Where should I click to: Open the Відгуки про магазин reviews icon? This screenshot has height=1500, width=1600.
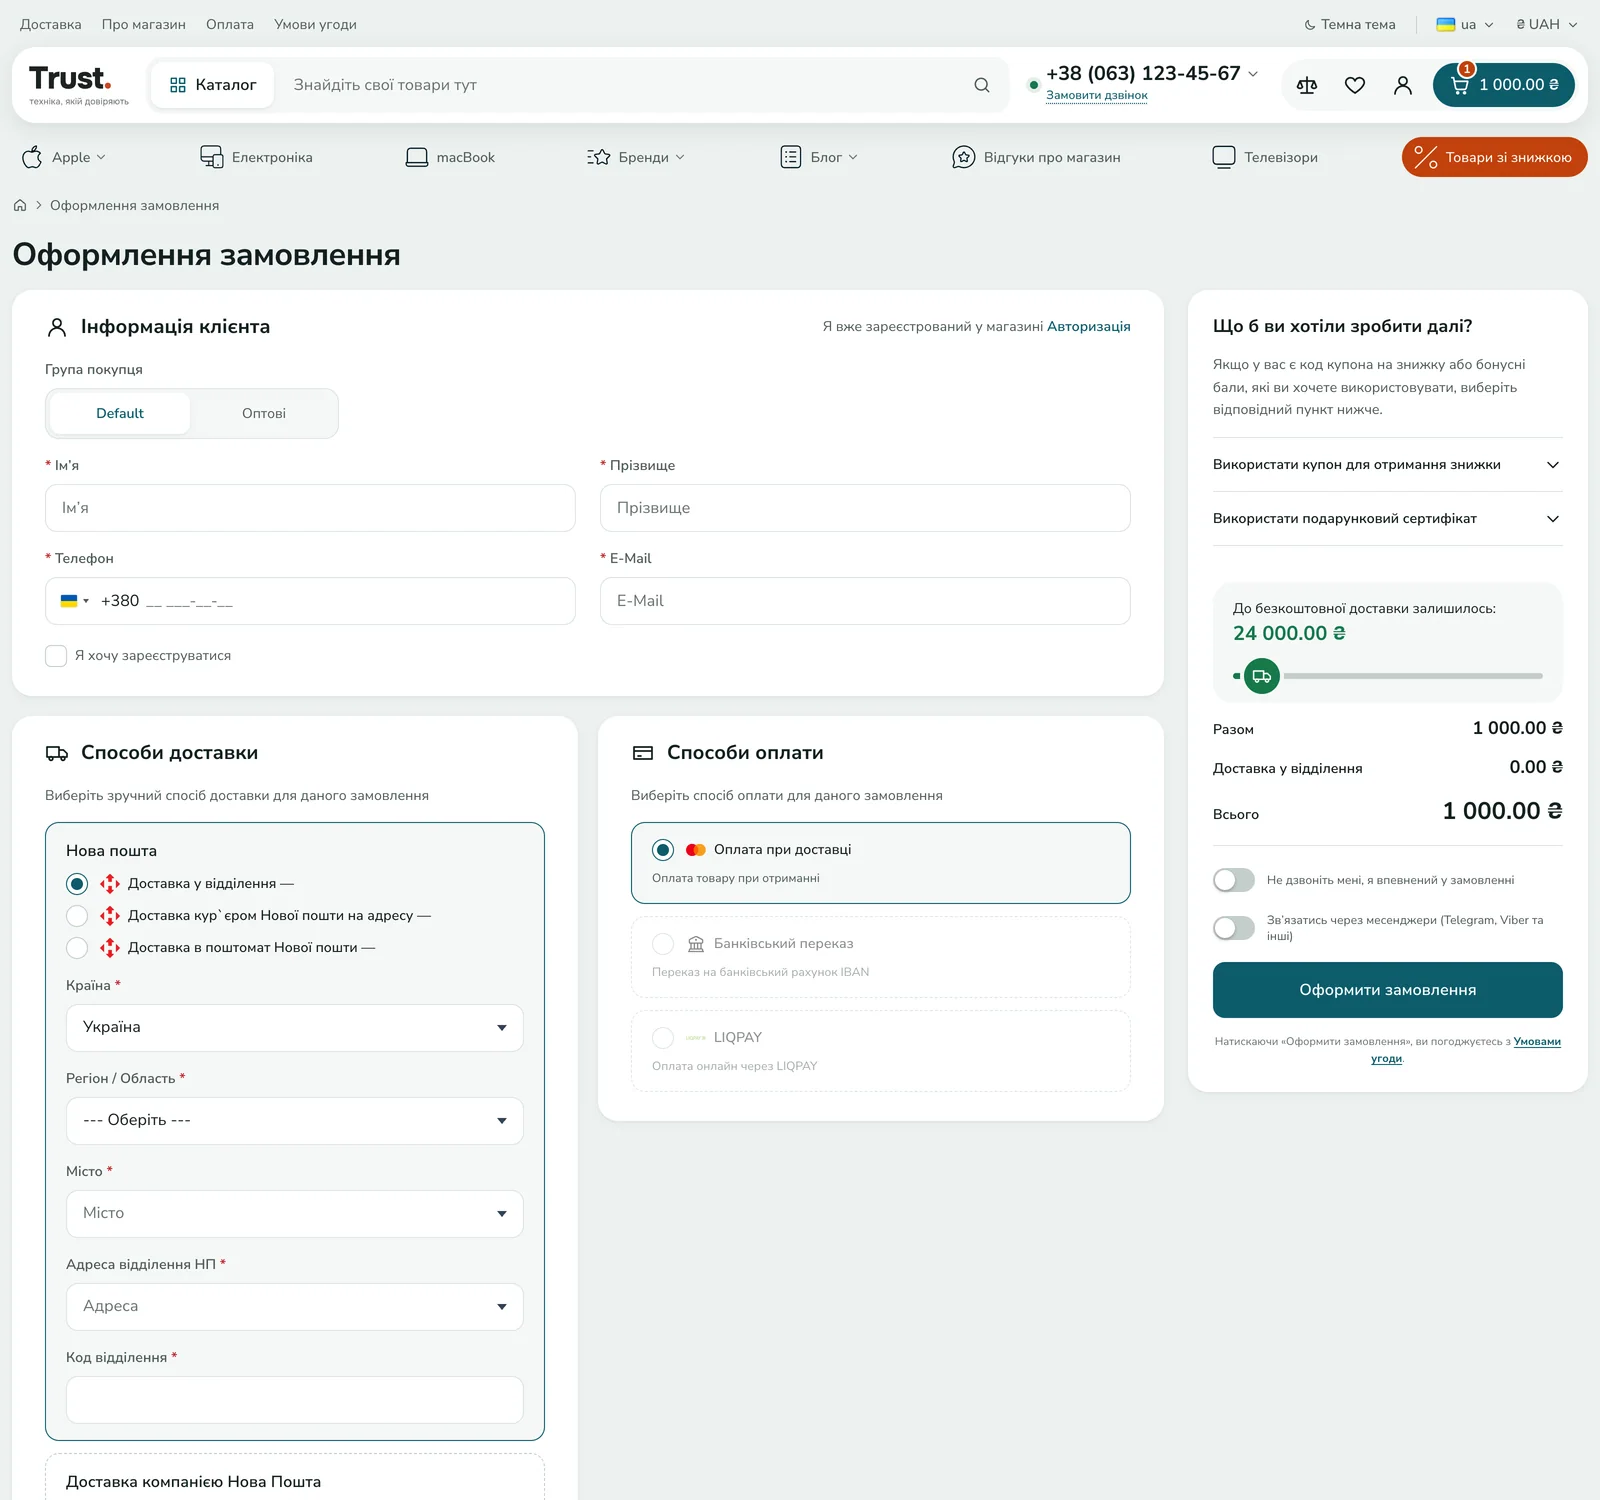click(963, 157)
